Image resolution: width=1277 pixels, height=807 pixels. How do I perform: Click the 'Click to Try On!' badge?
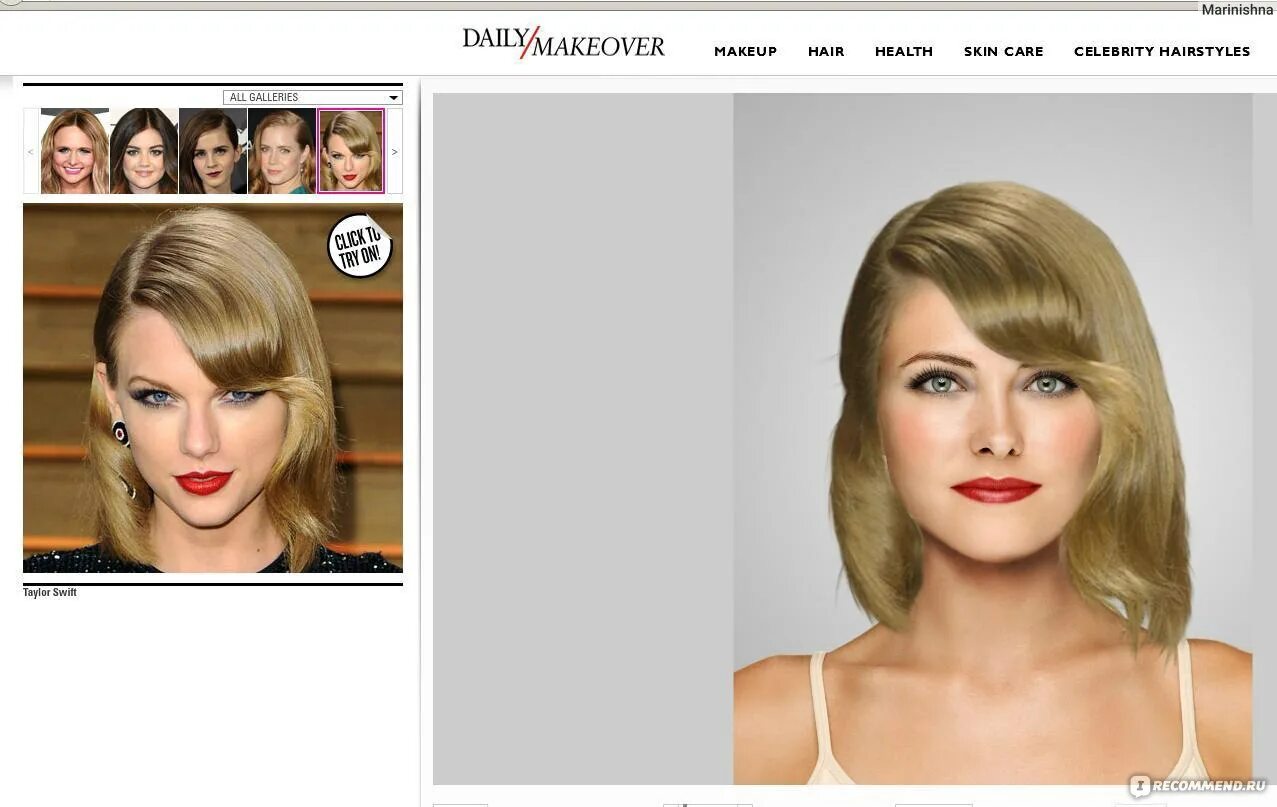pos(359,245)
